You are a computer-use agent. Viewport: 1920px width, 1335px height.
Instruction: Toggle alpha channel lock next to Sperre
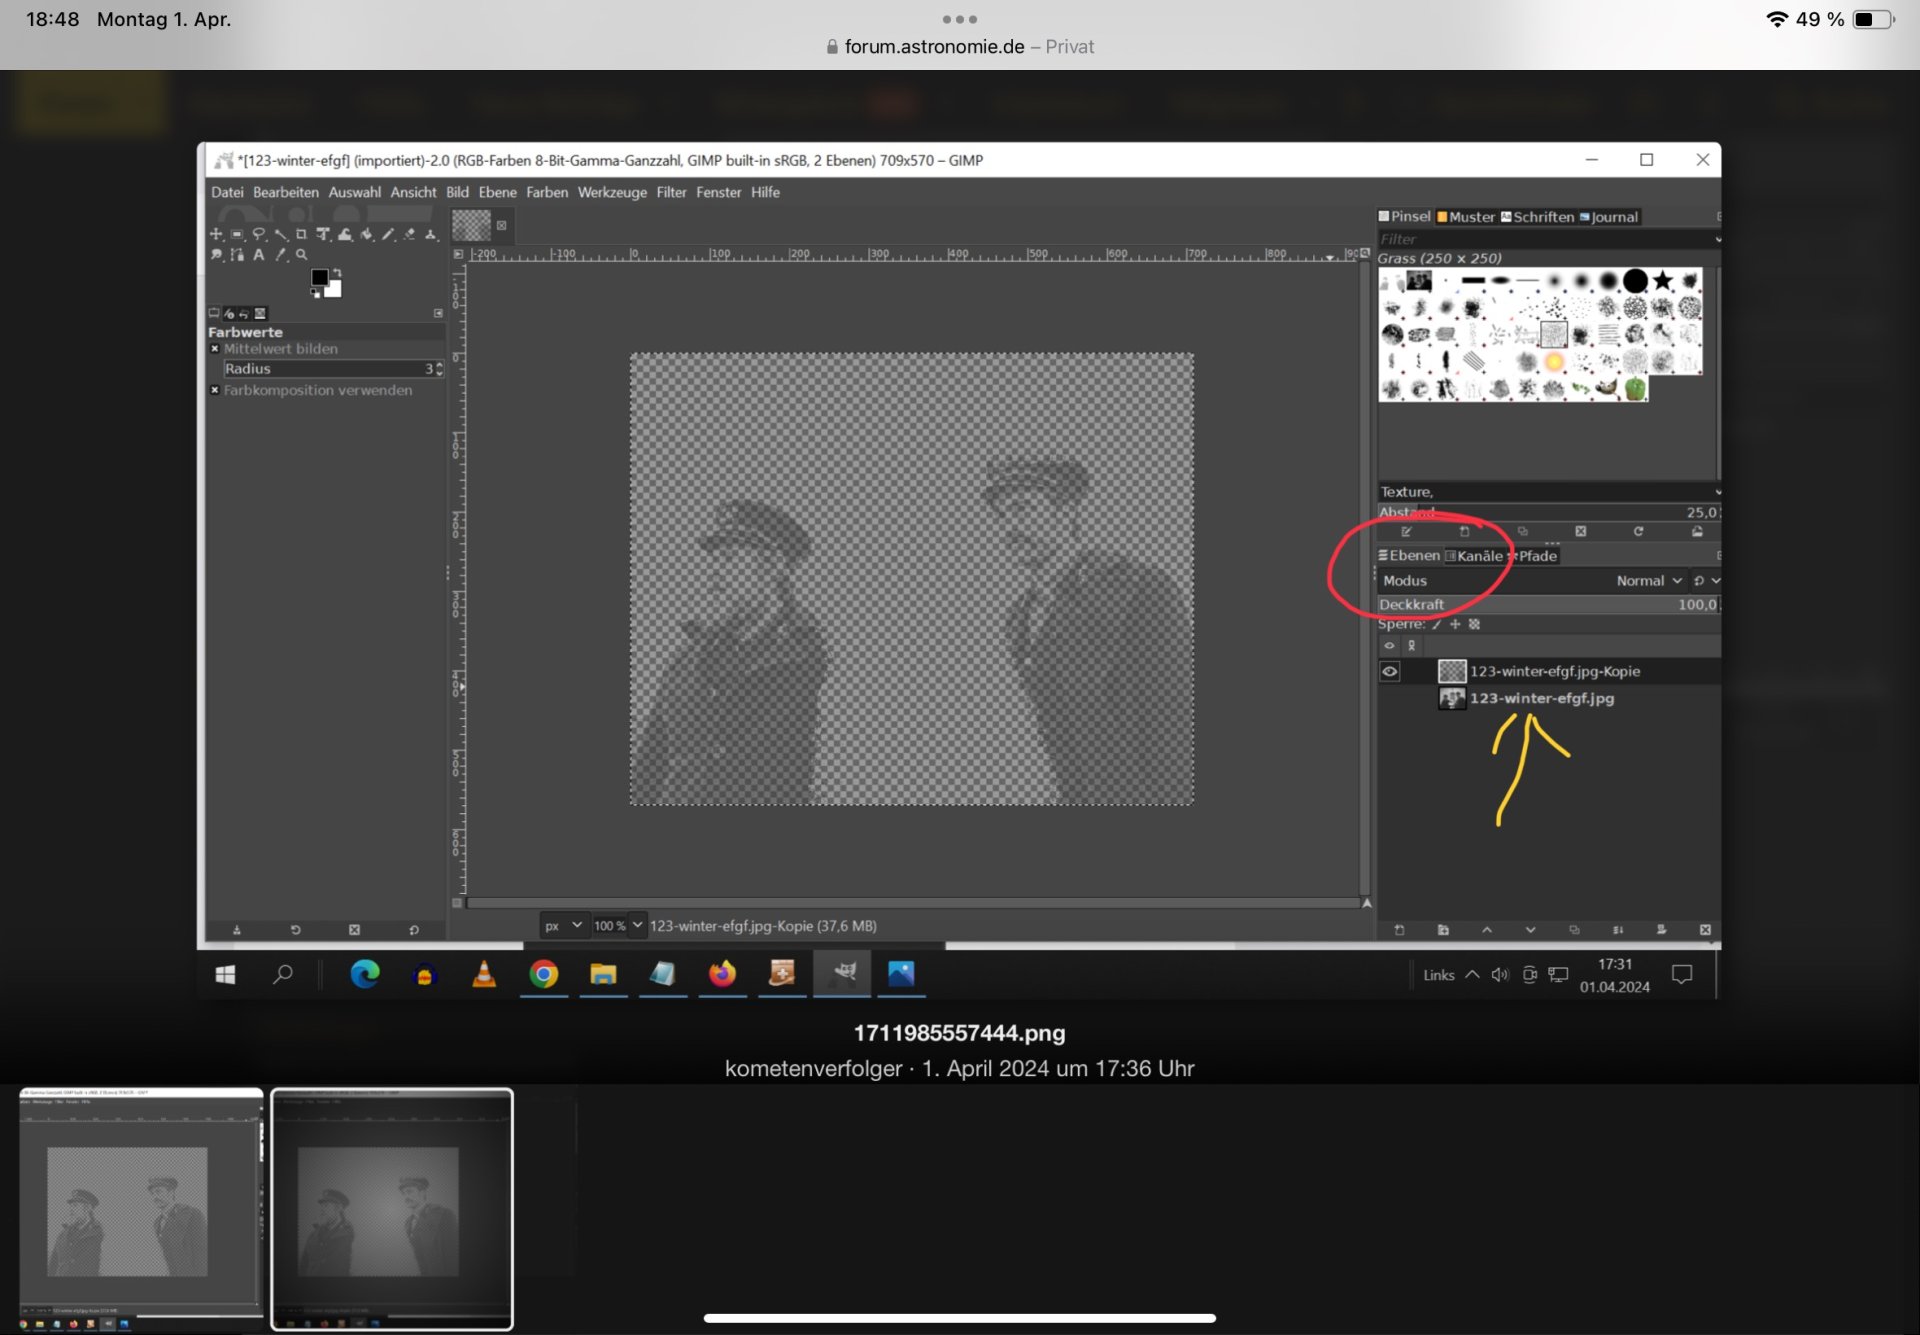pyautogui.click(x=1474, y=624)
